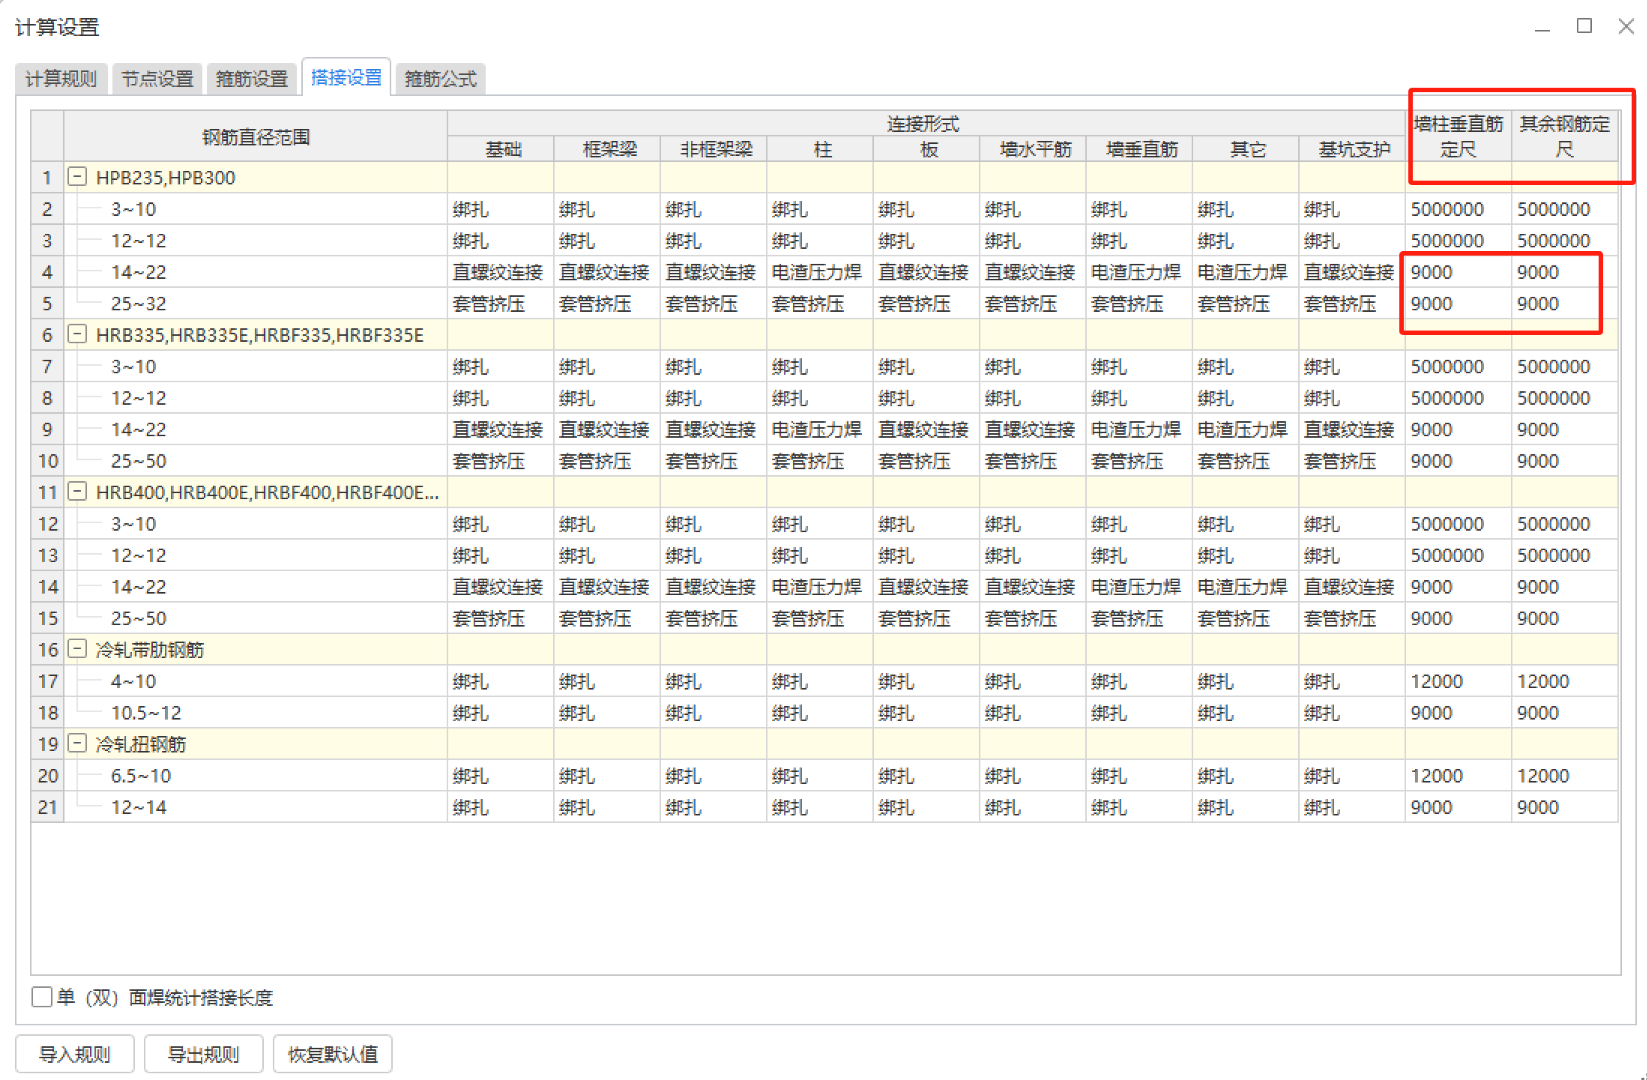This screenshot has width=1647, height=1080.
Task: Select the 箍筋公式 tab
Action: (x=441, y=79)
